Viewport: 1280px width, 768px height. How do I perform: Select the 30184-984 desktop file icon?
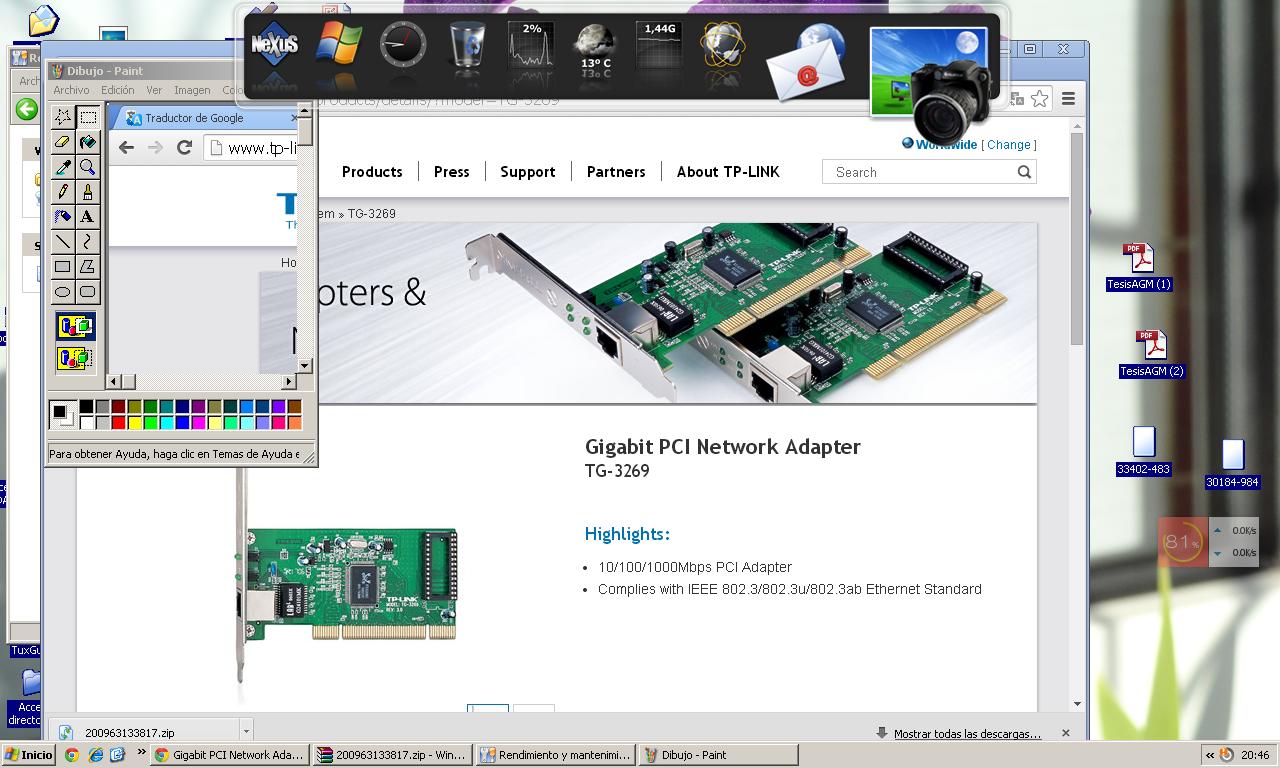click(1232, 465)
